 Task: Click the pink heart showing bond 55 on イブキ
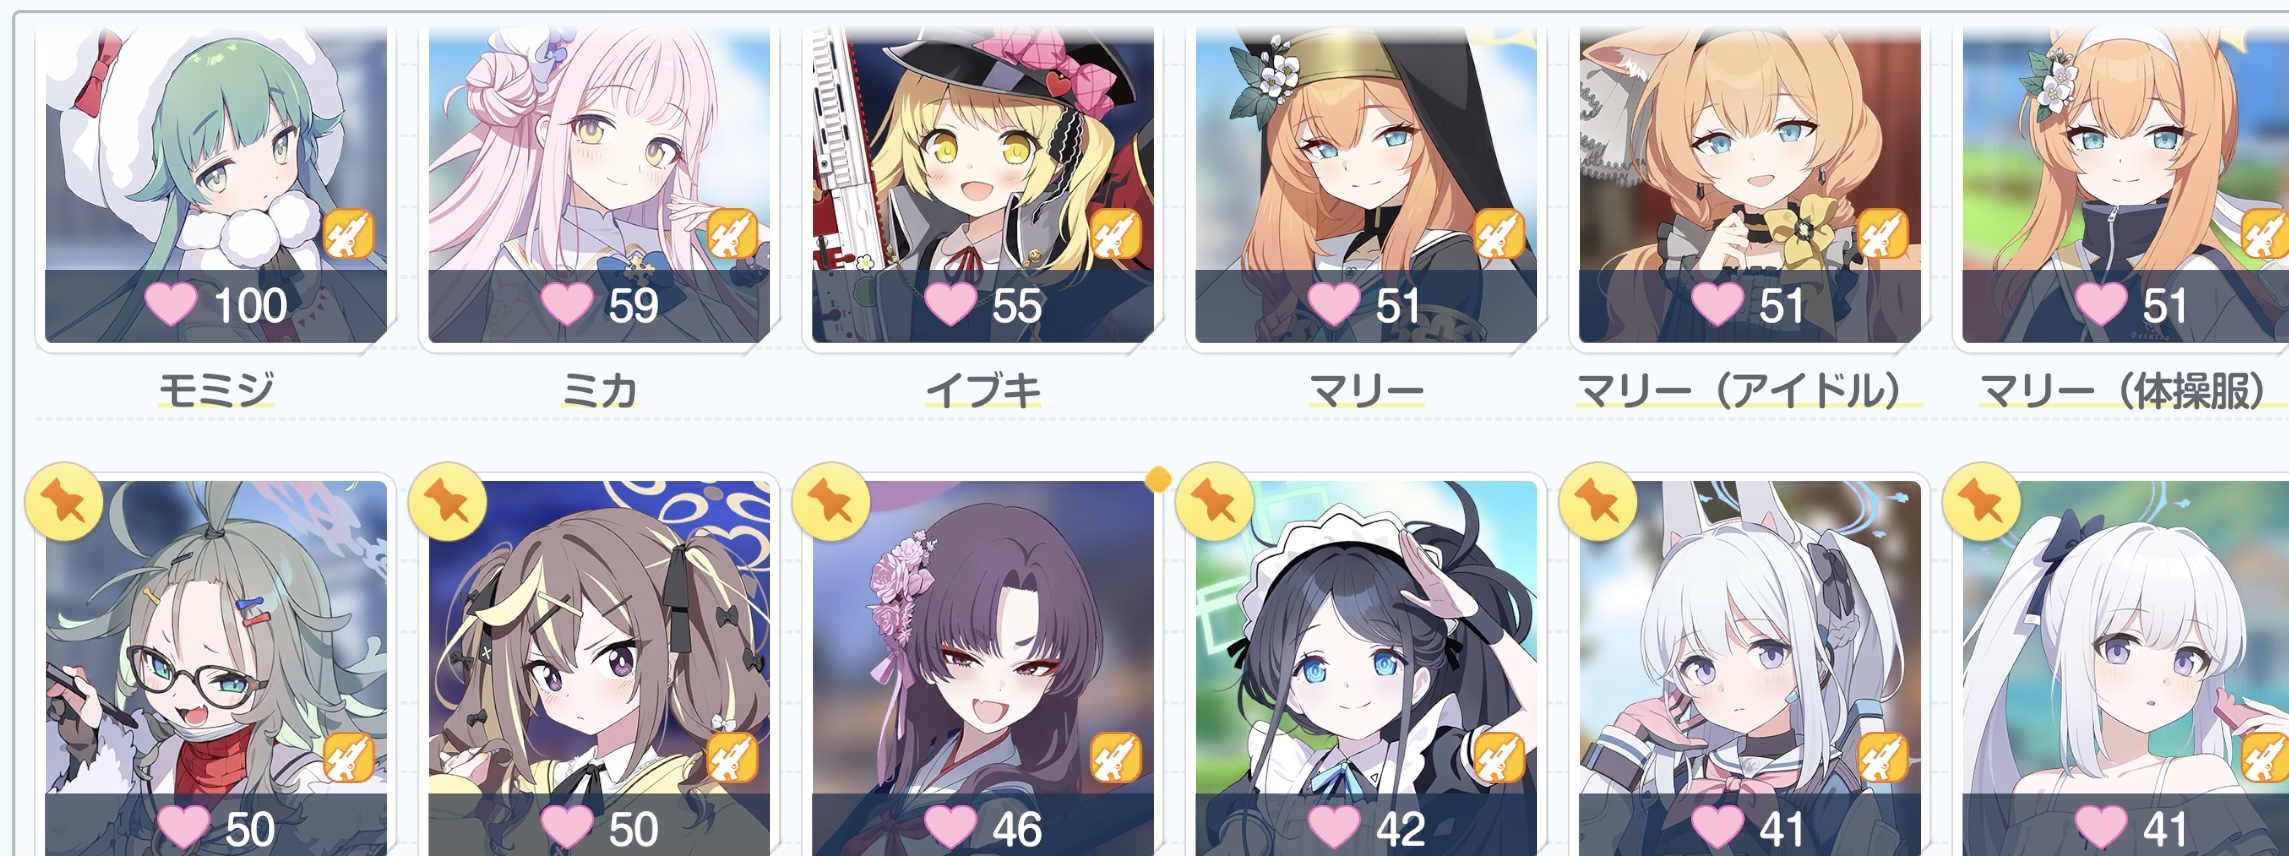(x=950, y=304)
